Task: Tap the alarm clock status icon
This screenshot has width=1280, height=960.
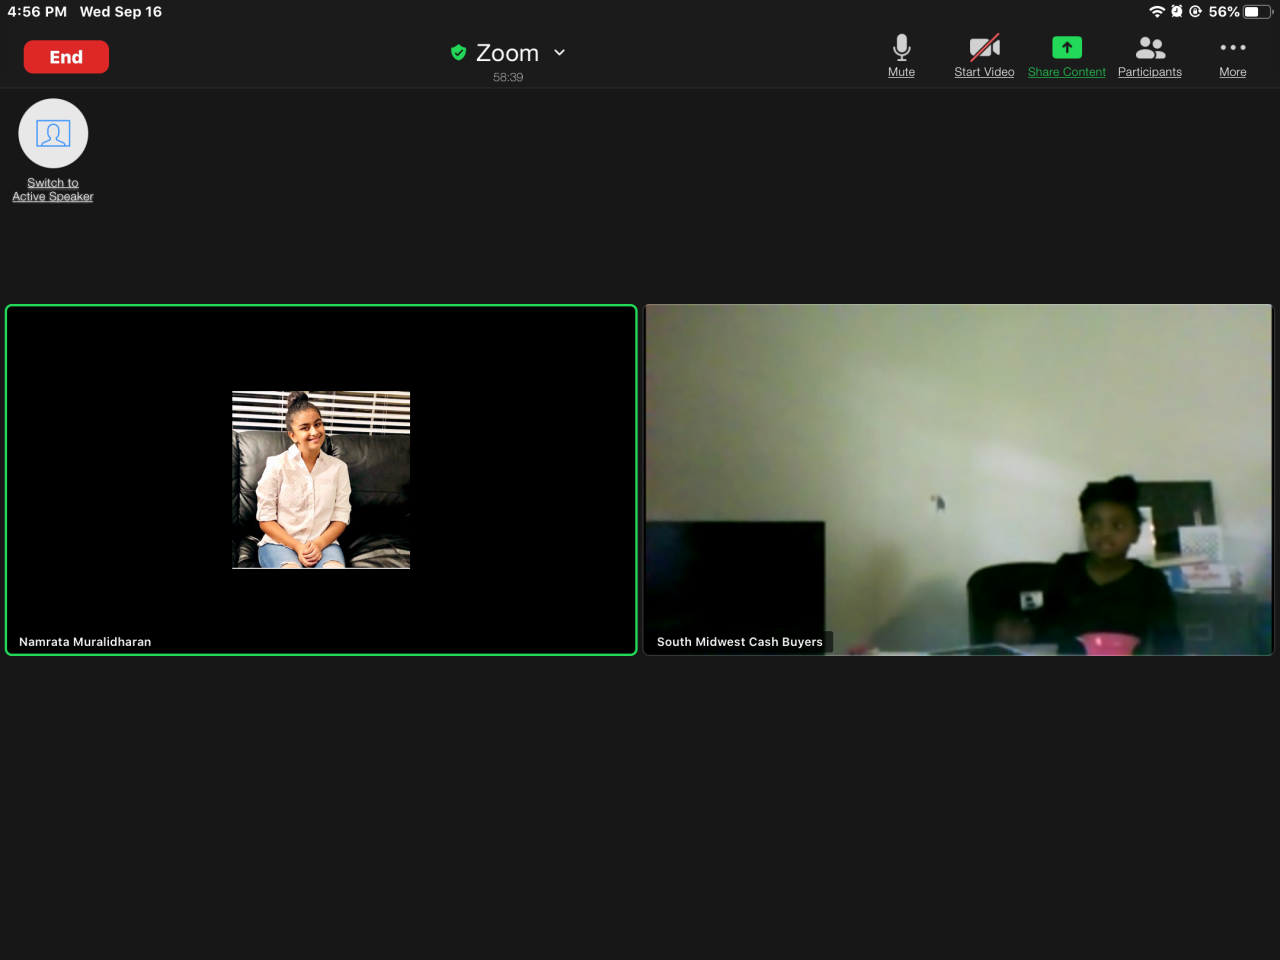Action: pos(1177,12)
